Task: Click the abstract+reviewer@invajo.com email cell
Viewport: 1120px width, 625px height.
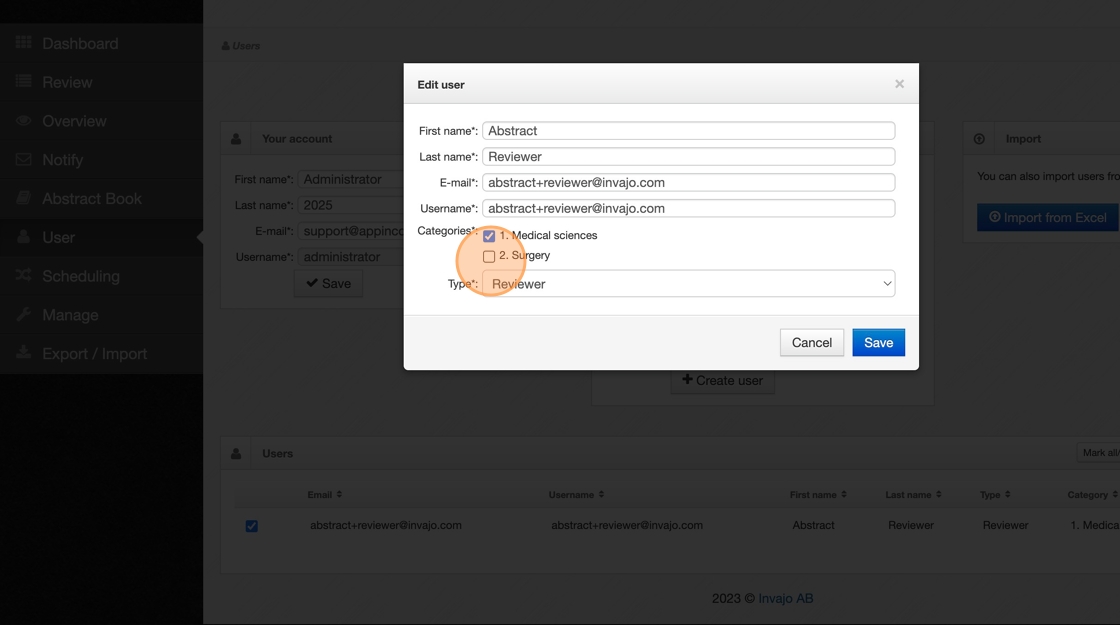Action: click(x=386, y=525)
